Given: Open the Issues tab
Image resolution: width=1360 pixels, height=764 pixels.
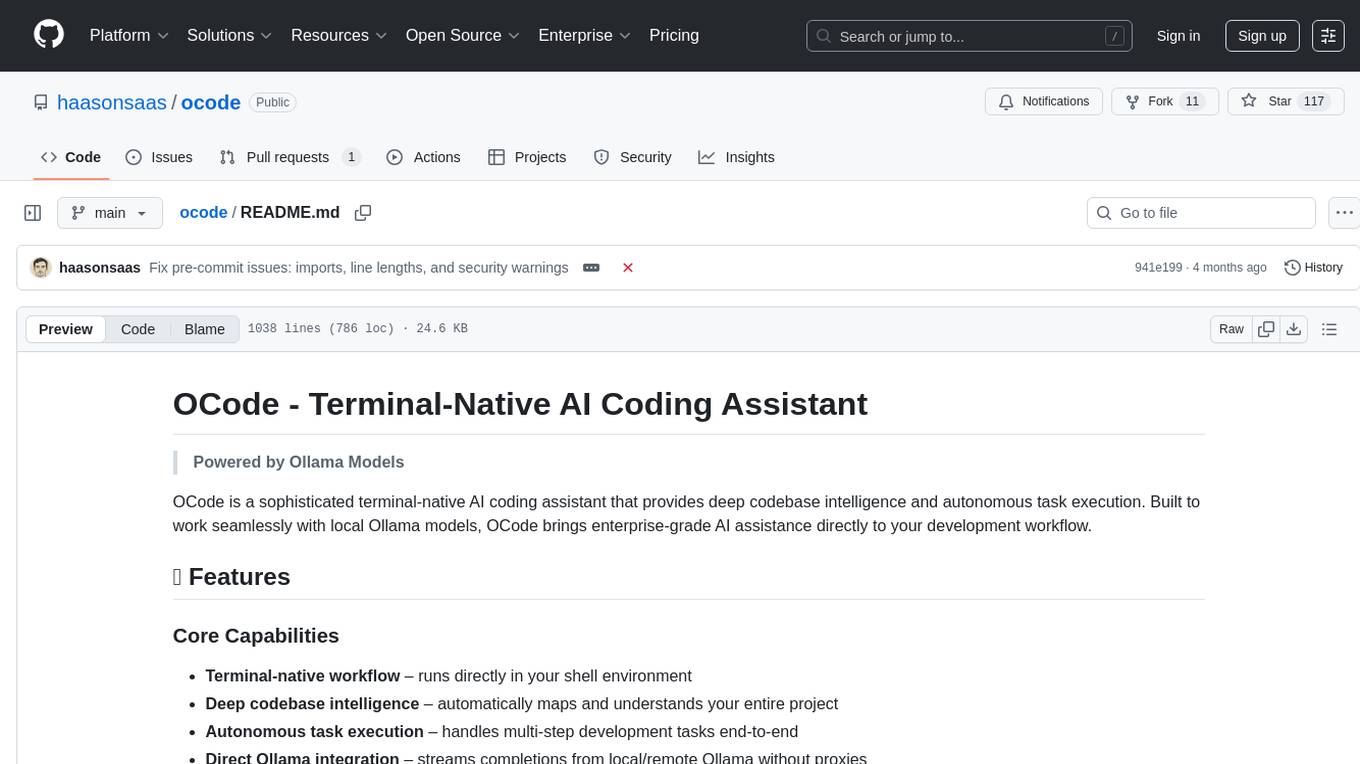Looking at the screenshot, I should (159, 157).
